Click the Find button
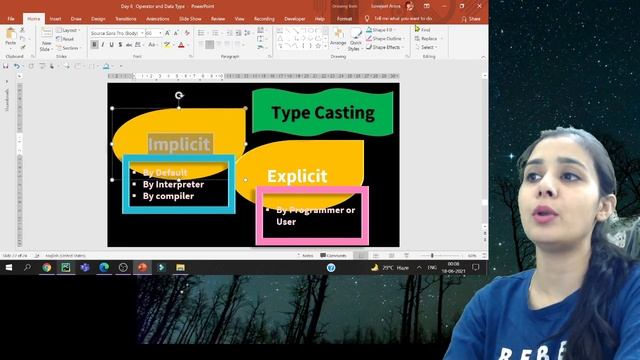 [x=422, y=30]
